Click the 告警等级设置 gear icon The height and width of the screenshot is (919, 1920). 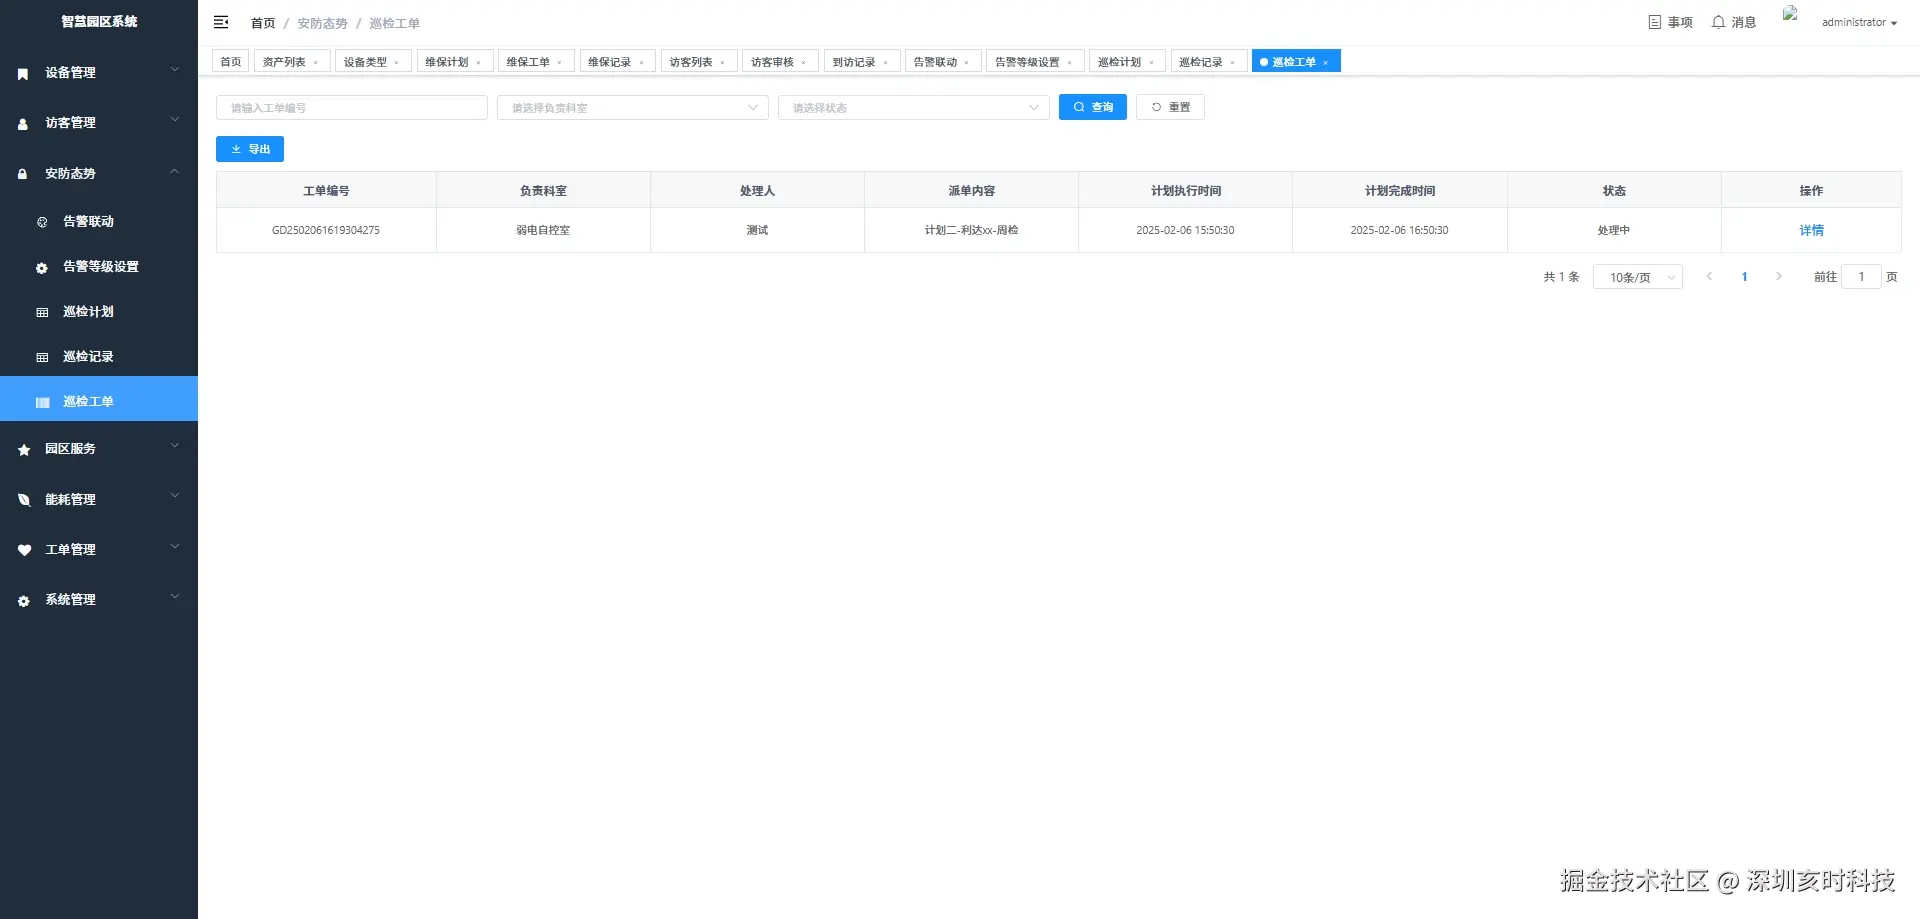(42, 268)
